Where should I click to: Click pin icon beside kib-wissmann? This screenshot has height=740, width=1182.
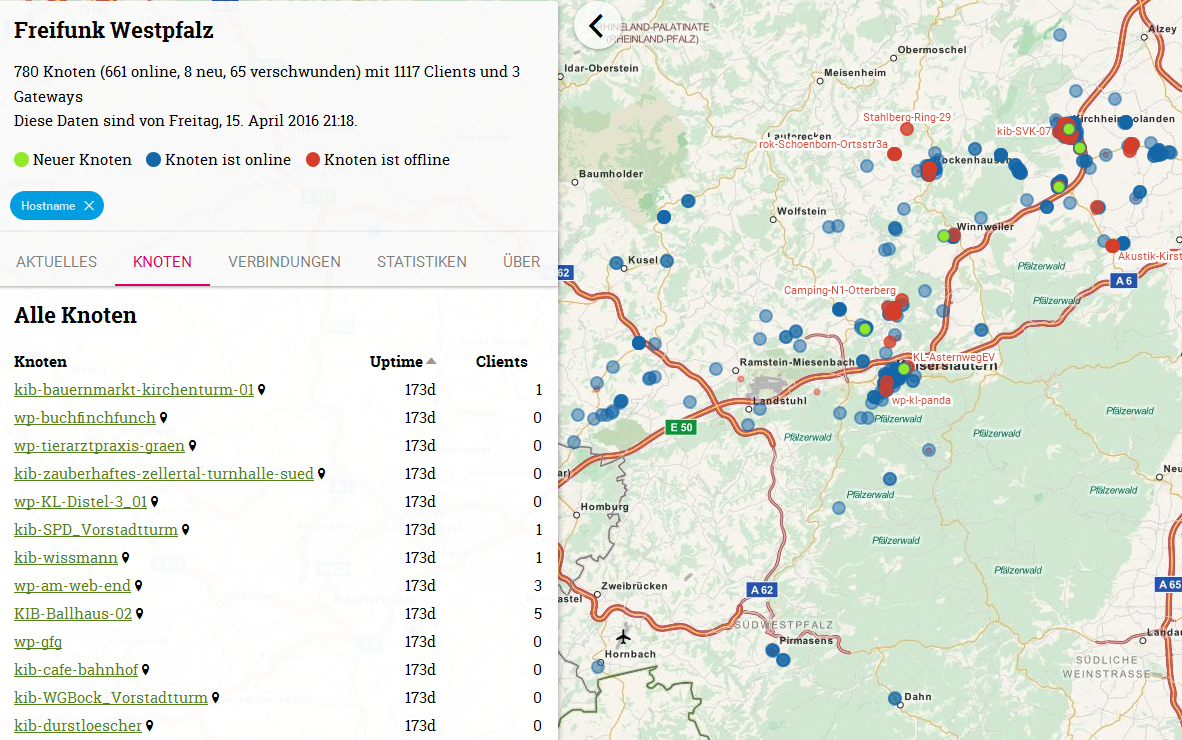125,558
